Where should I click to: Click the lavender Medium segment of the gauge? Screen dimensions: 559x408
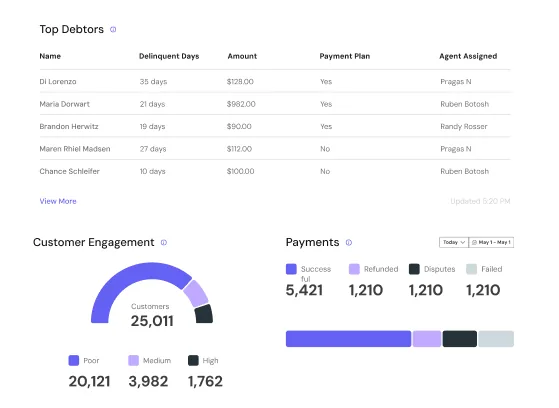point(196,294)
